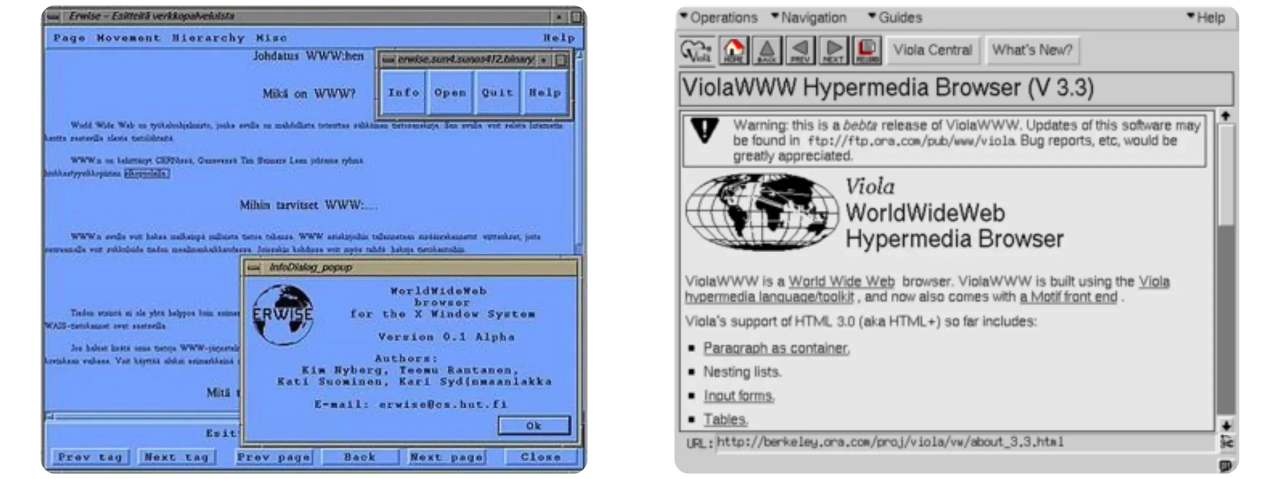Screen dimensions: 1280x479
Task: Open the Tables link
Action: [x=725, y=420]
